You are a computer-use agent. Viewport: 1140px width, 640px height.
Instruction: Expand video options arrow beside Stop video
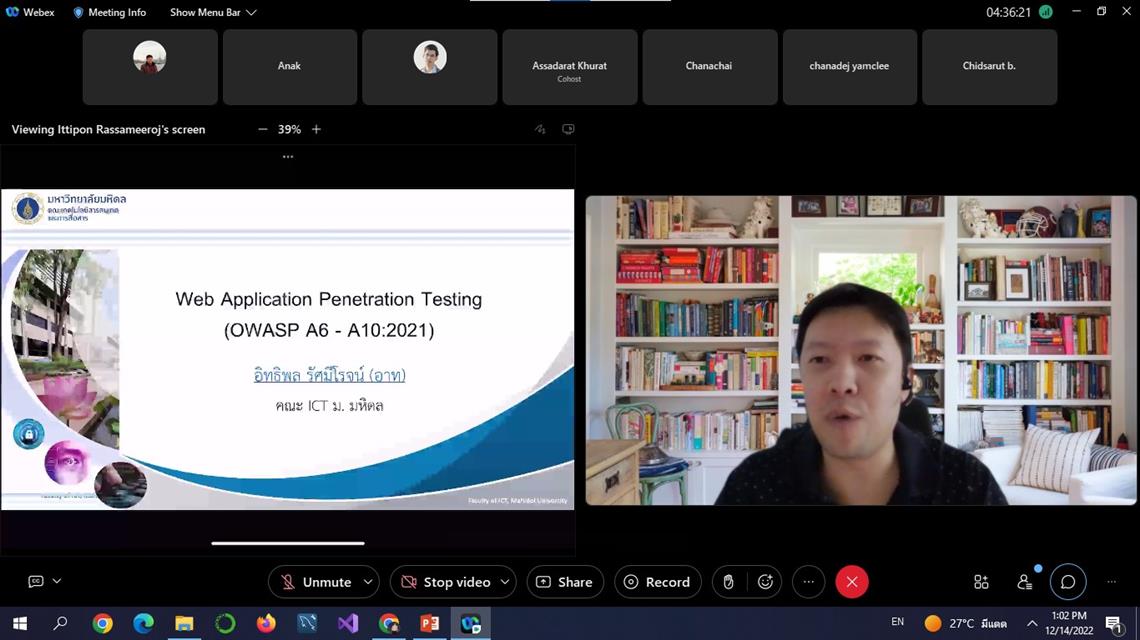click(x=506, y=582)
